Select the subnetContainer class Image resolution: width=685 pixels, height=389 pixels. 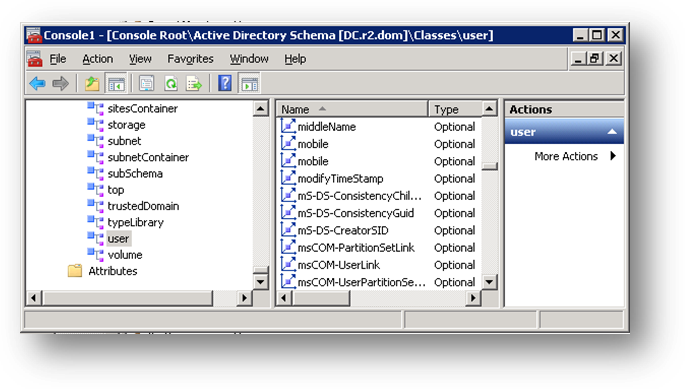tap(148, 157)
